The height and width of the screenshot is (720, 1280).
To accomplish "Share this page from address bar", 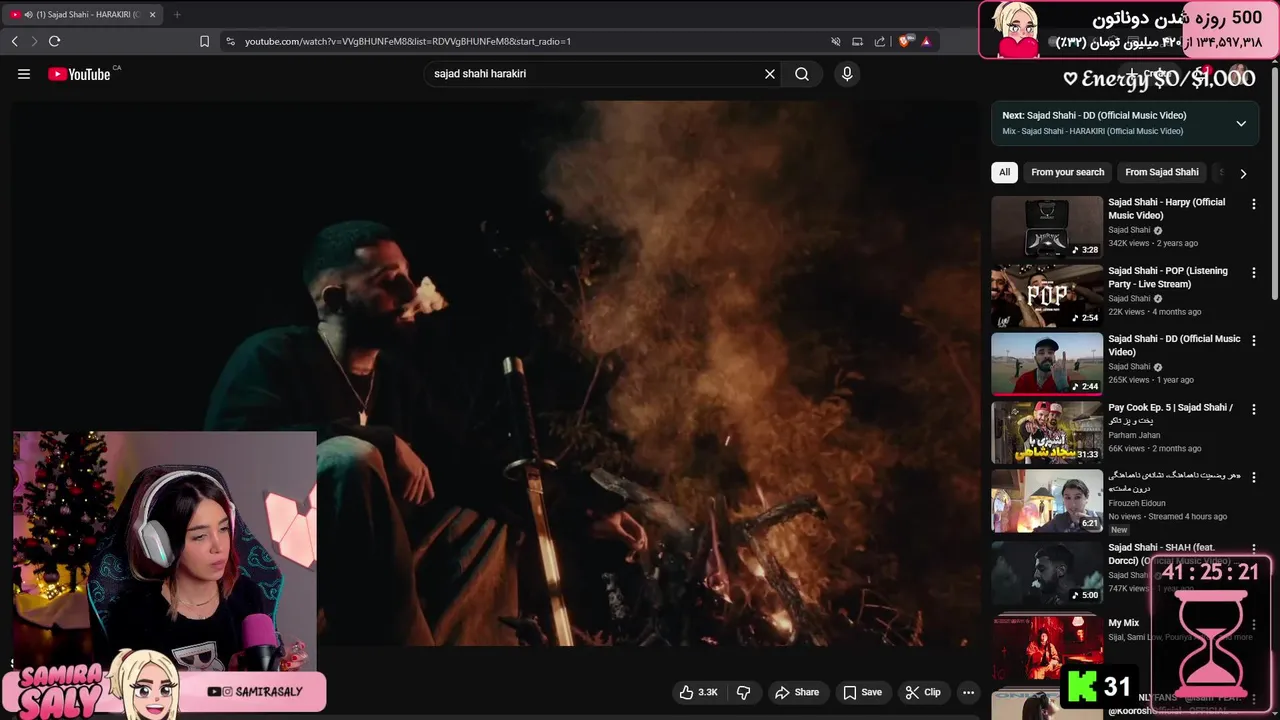I will [880, 41].
